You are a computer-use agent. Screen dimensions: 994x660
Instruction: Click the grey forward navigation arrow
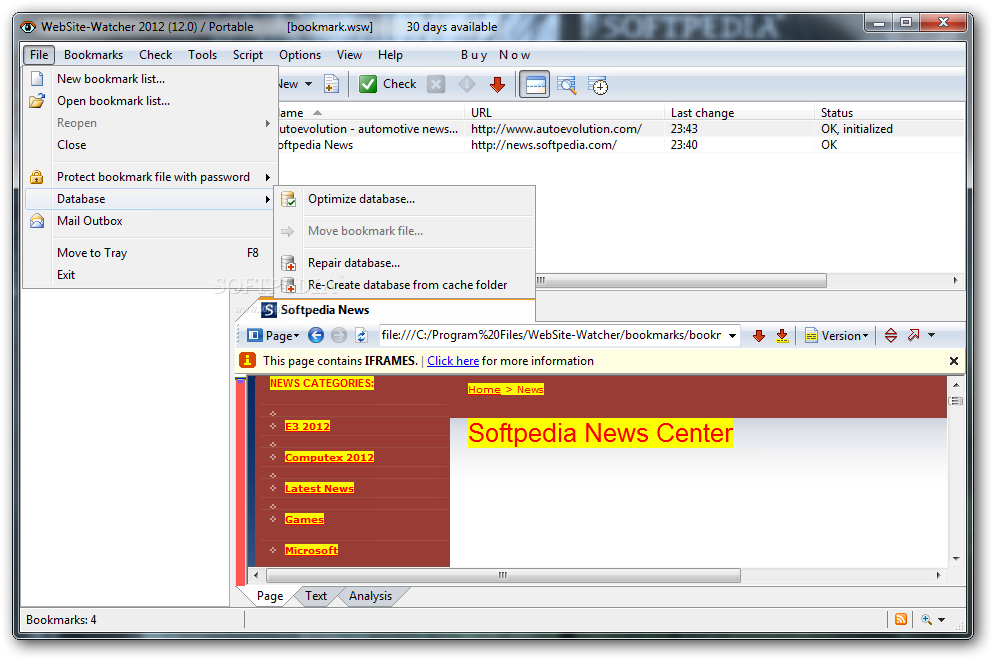click(339, 335)
